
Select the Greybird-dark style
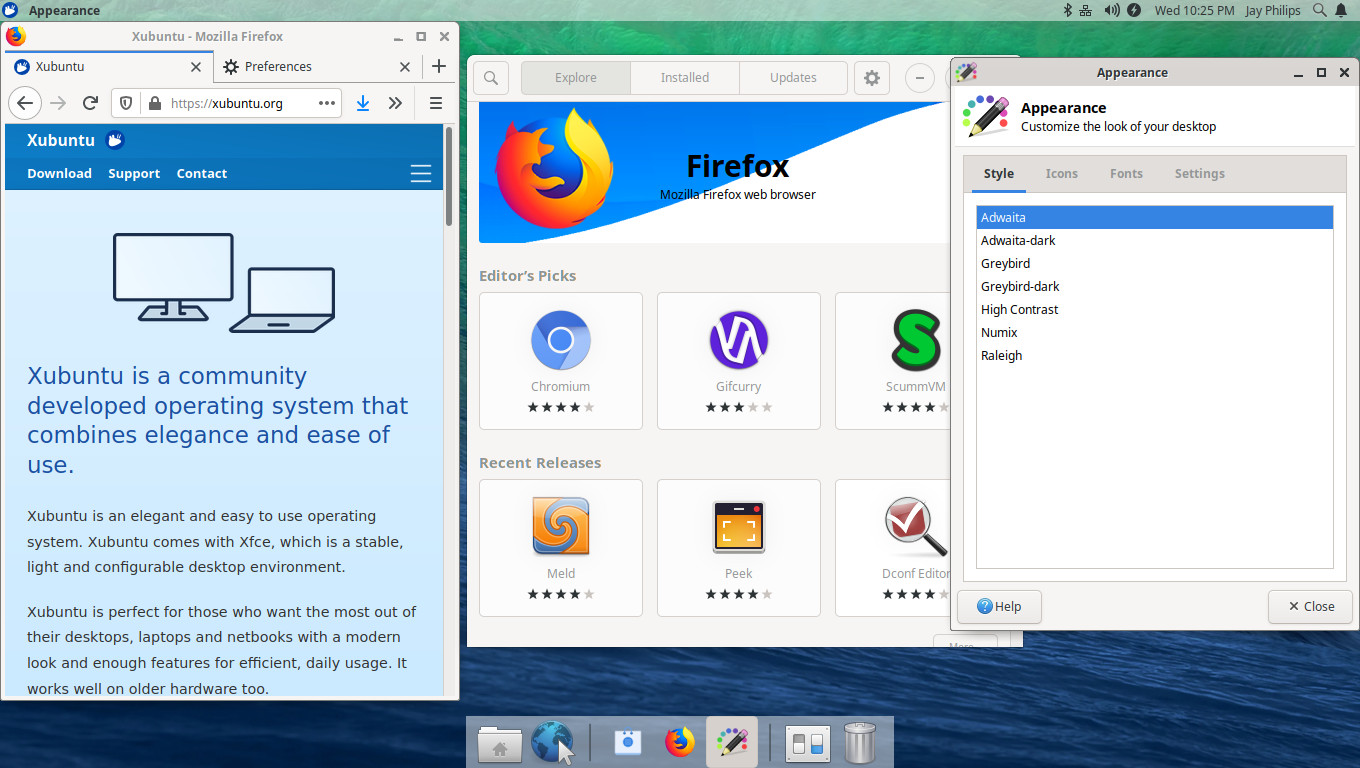pos(1020,286)
